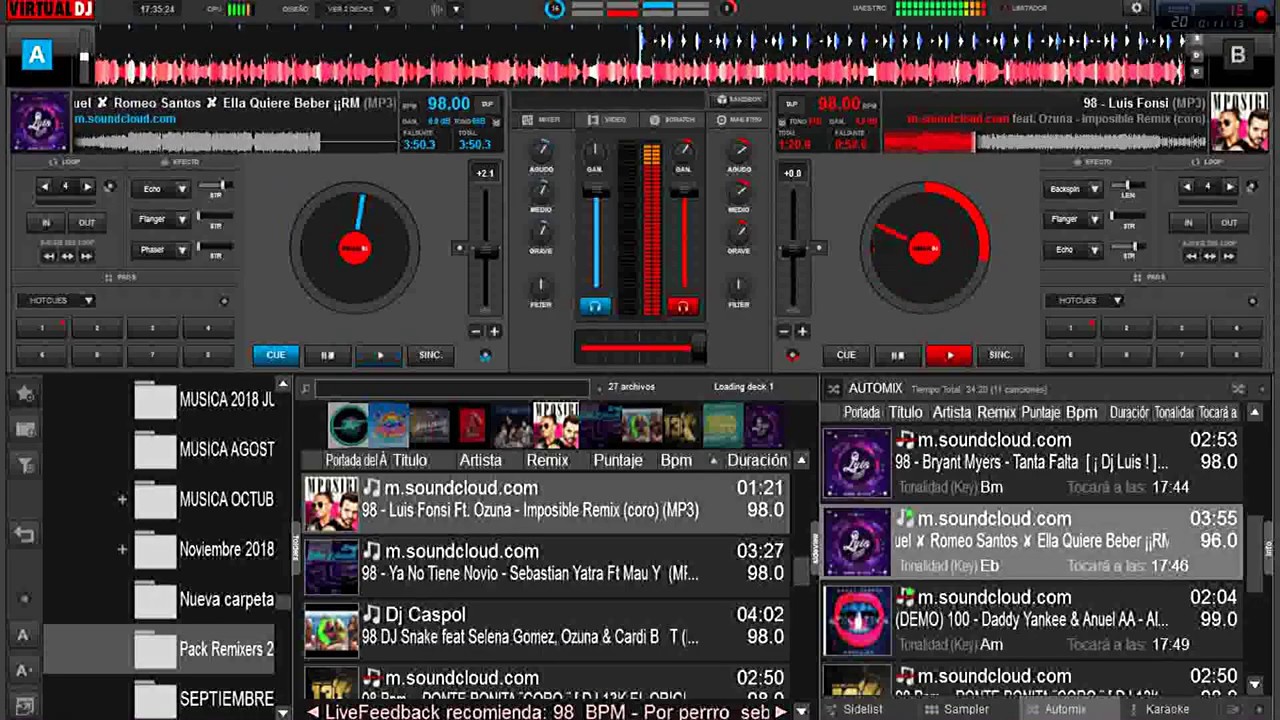Image resolution: width=1280 pixels, height=720 pixels.
Task: Click the red play button on deck B
Action: point(950,355)
